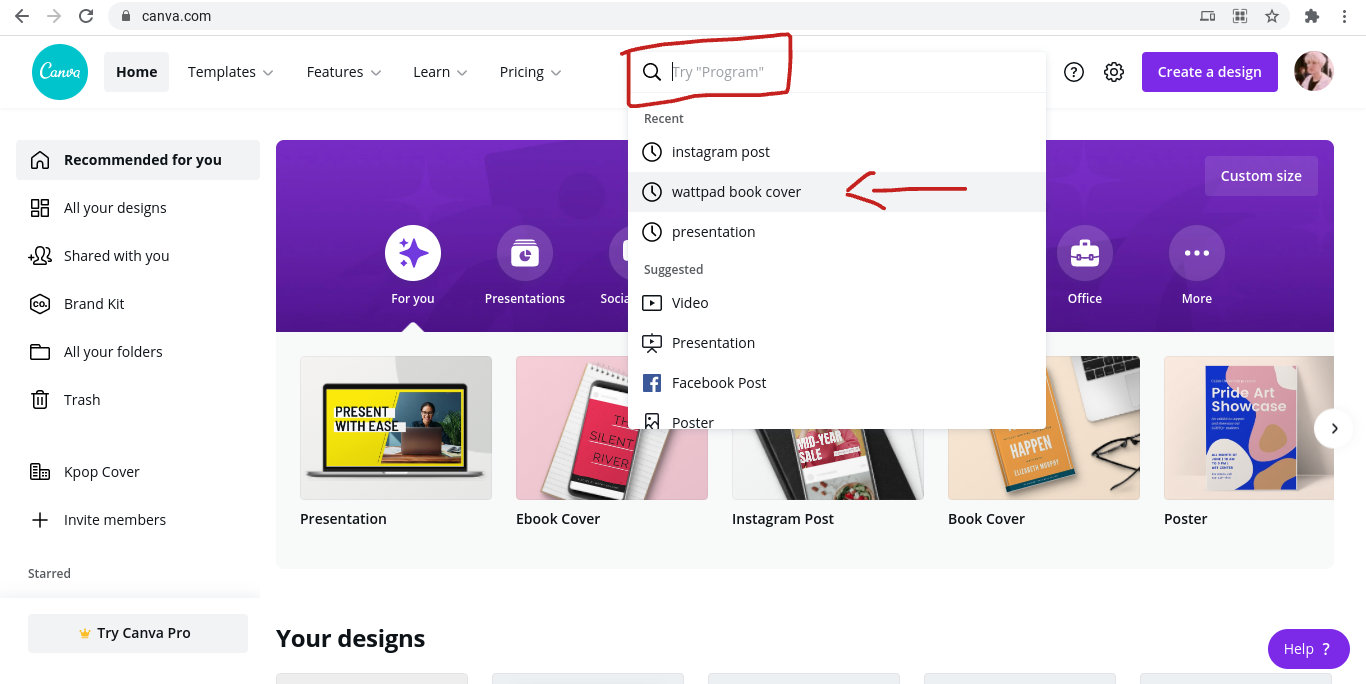
Task: Select recent search instagram post
Action: point(837,152)
